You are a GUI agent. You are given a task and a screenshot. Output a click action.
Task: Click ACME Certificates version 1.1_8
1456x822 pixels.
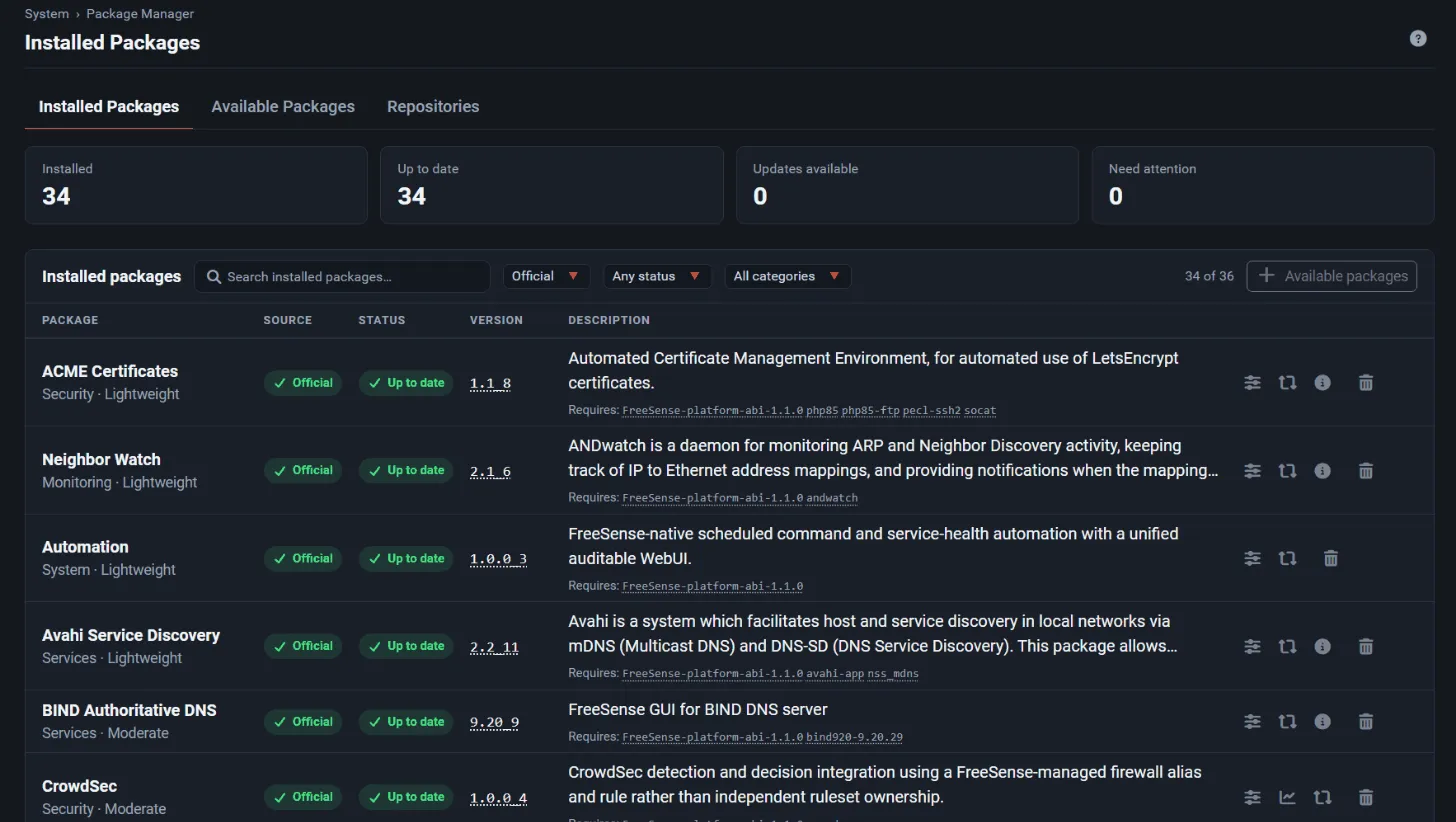click(490, 383)
